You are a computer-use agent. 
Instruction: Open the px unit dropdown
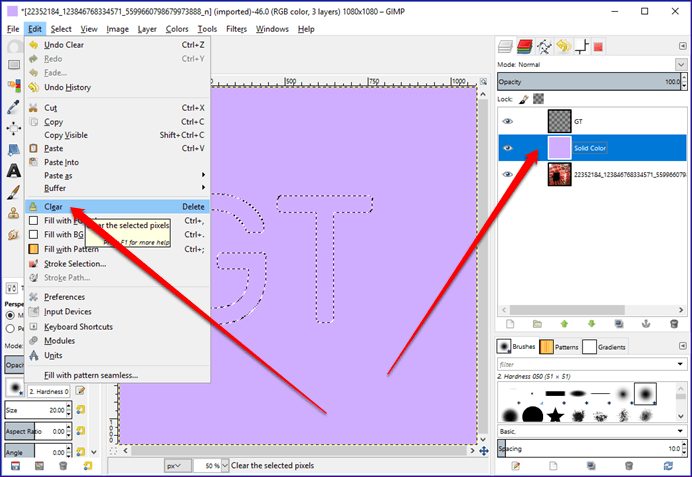177,466
